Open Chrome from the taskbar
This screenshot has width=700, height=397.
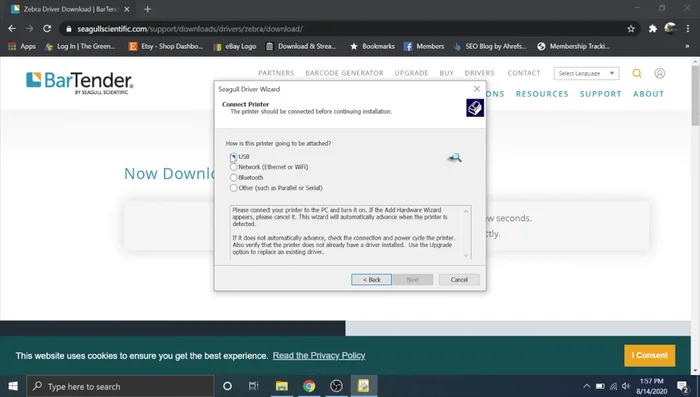tap(309, 386)
